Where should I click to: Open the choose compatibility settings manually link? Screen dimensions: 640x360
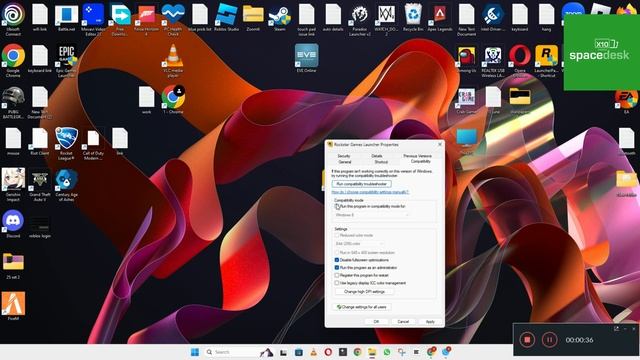click(x=370, y=192)
